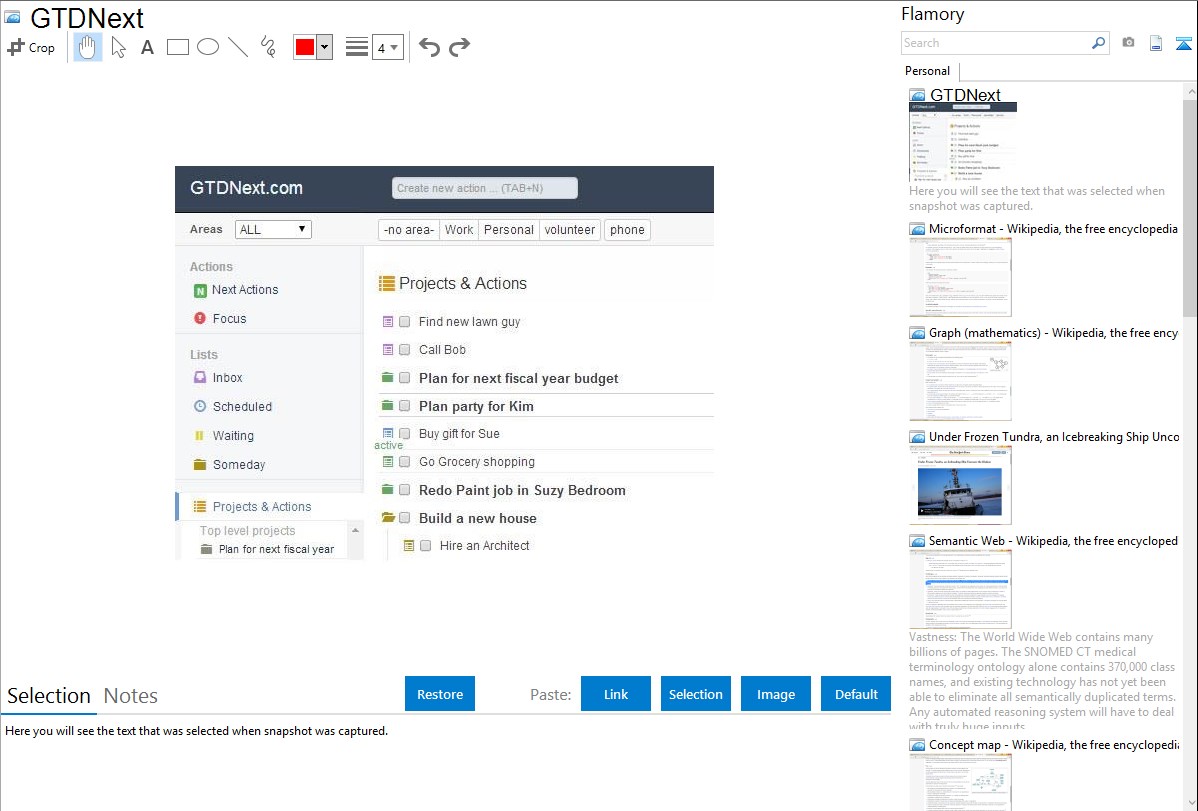Viewport: 1198px width, 811px height.
Task: Click the open folder icon beside Build a new house
Action: tap(388, 517)
